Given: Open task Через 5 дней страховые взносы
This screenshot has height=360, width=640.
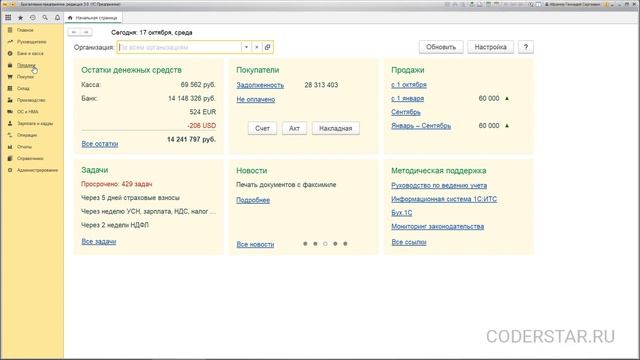Looking at the screenshot, I should click(x=131, y=198).
